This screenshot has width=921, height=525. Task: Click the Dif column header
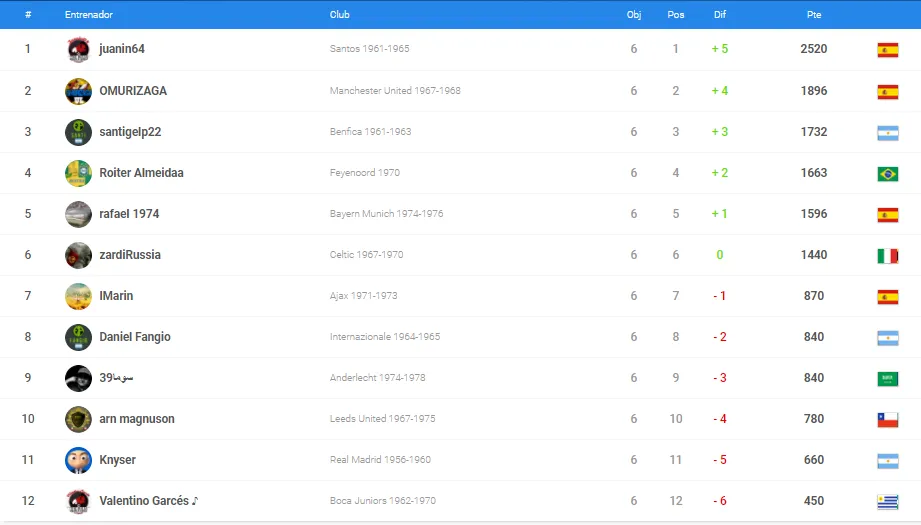(x=720, y=15)
